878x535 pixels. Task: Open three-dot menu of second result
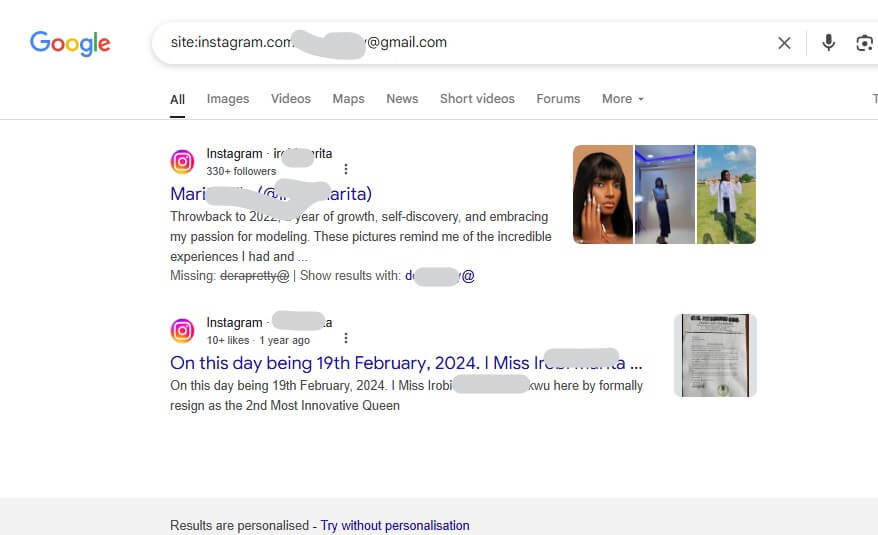point(345,338)
